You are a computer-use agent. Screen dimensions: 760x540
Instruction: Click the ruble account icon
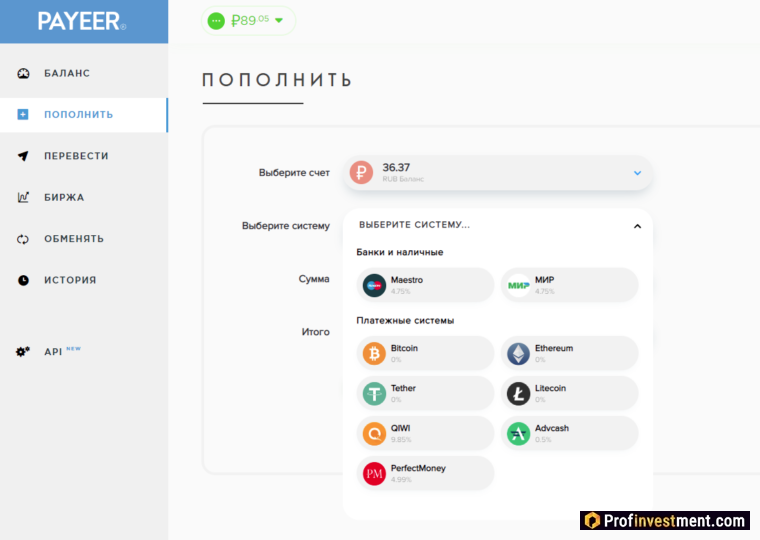362,173
